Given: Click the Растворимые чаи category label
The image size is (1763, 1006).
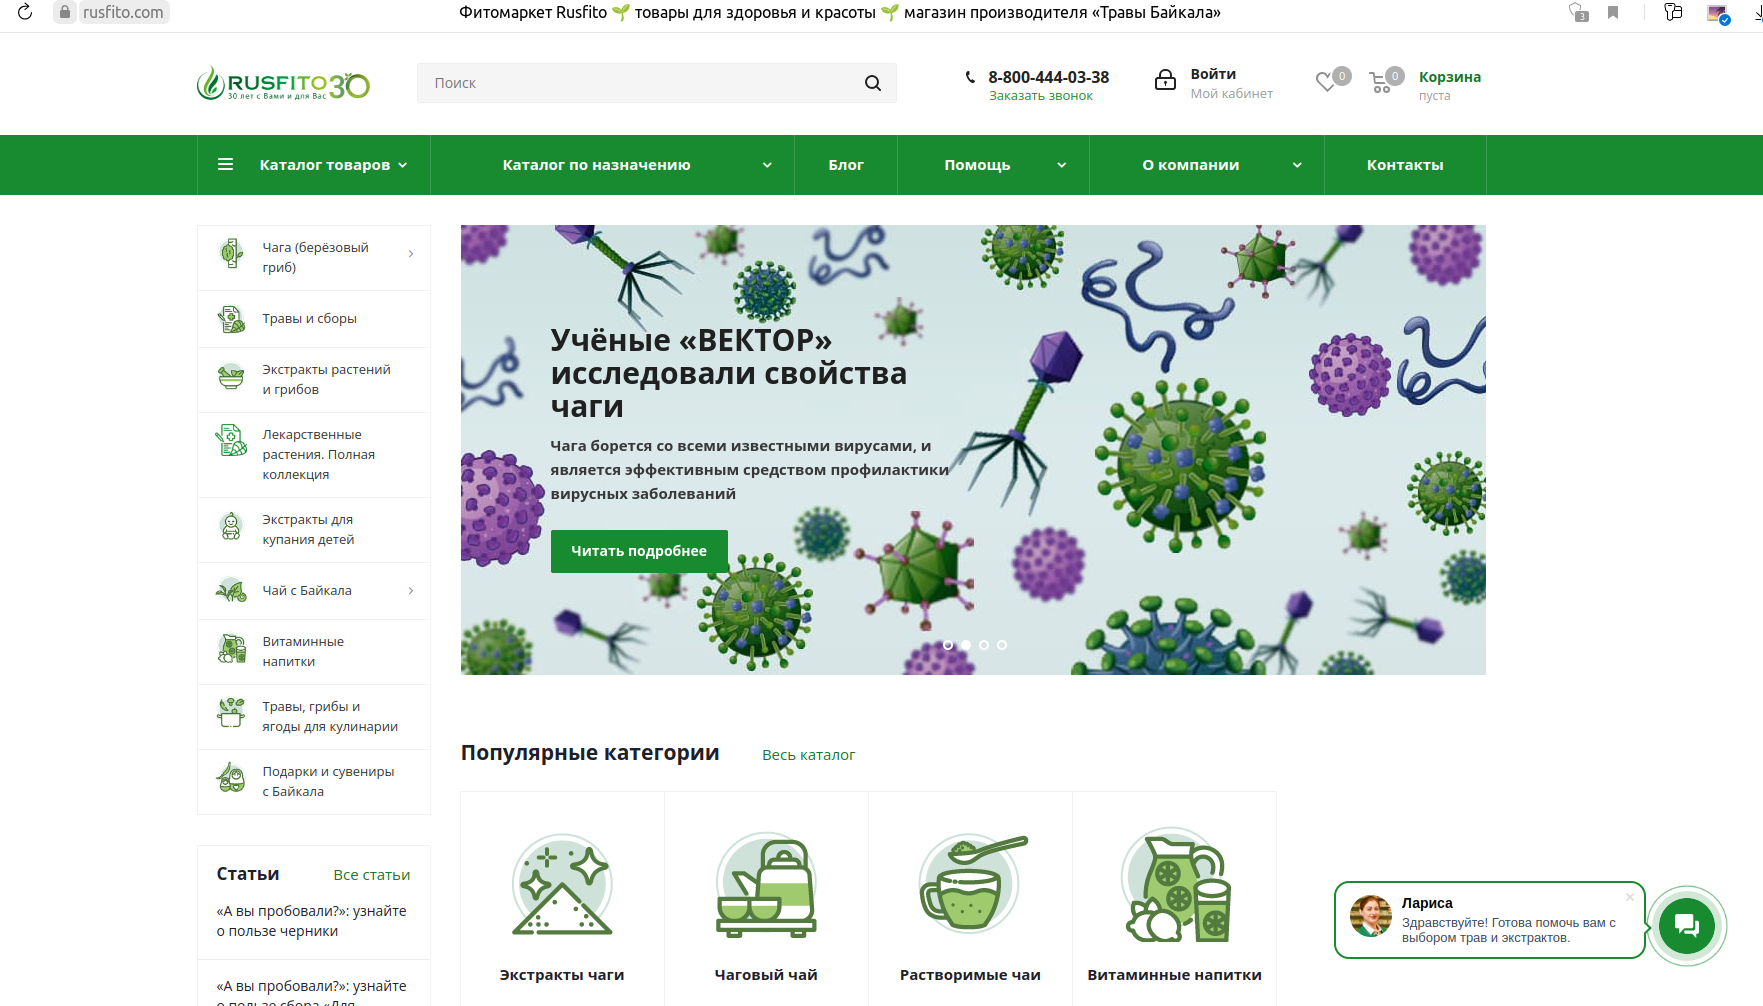Looking at the screenshot, I should (x=970, y=975).
